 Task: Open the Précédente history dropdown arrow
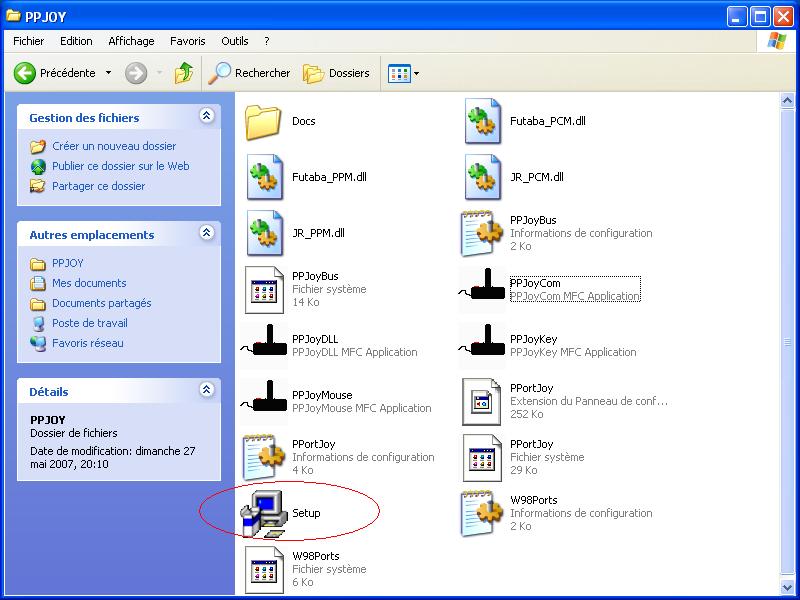pyautogui.click(x=108, y=73)
